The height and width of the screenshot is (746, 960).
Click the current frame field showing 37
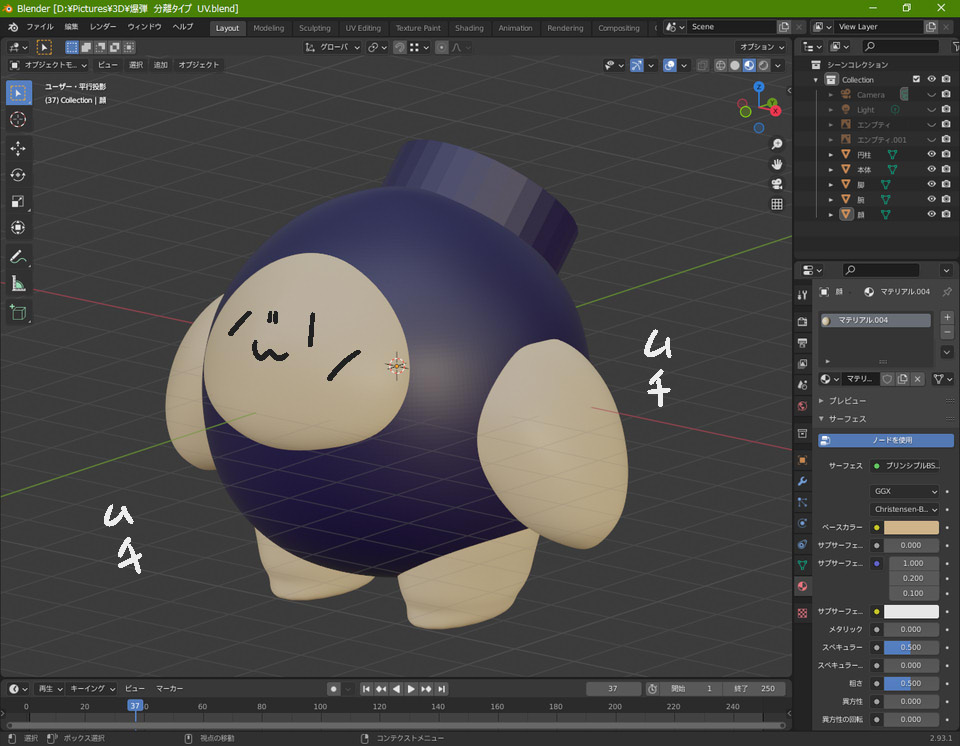(x=613, y=689)
